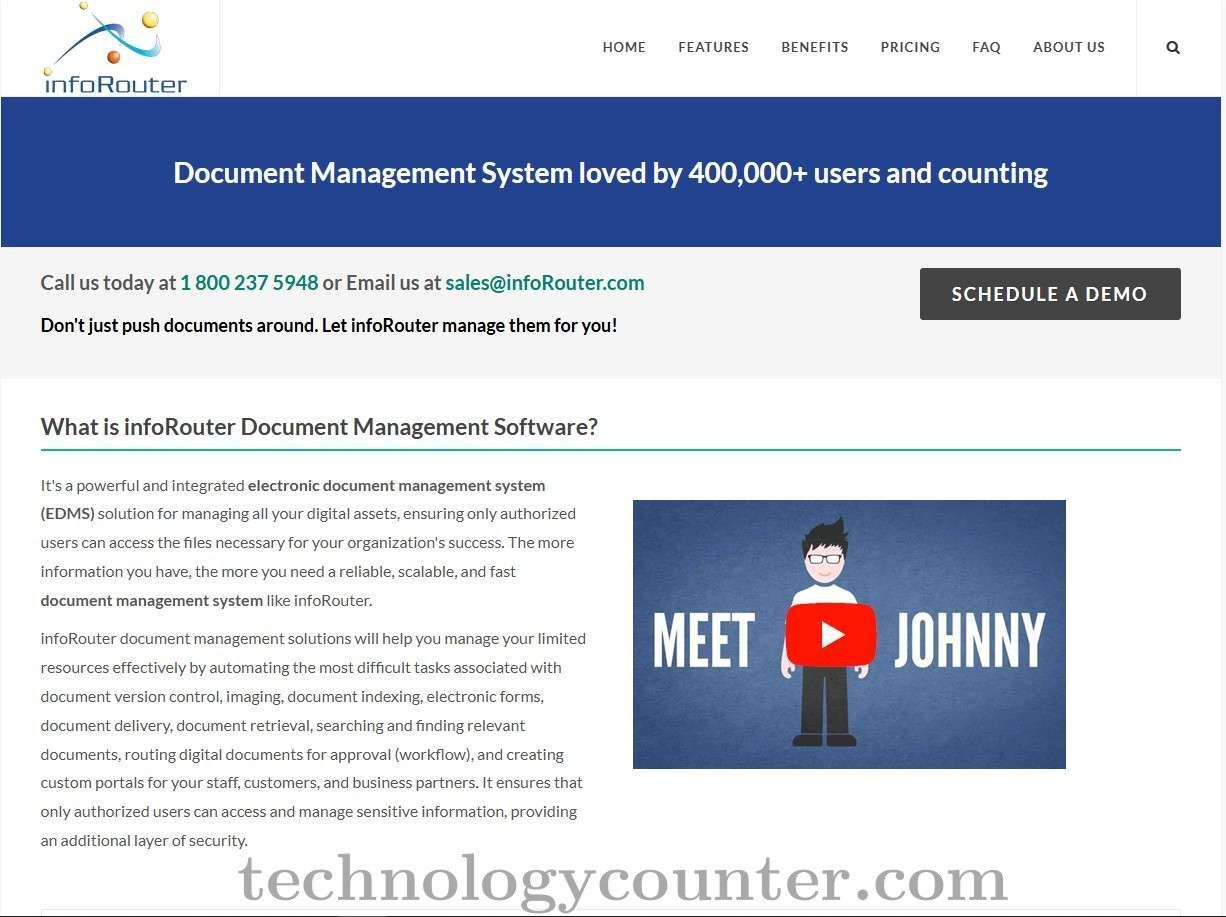Screen dimensions: 1226x917
Task: Navigate to the FAQ page
Action: click(986, 47)
